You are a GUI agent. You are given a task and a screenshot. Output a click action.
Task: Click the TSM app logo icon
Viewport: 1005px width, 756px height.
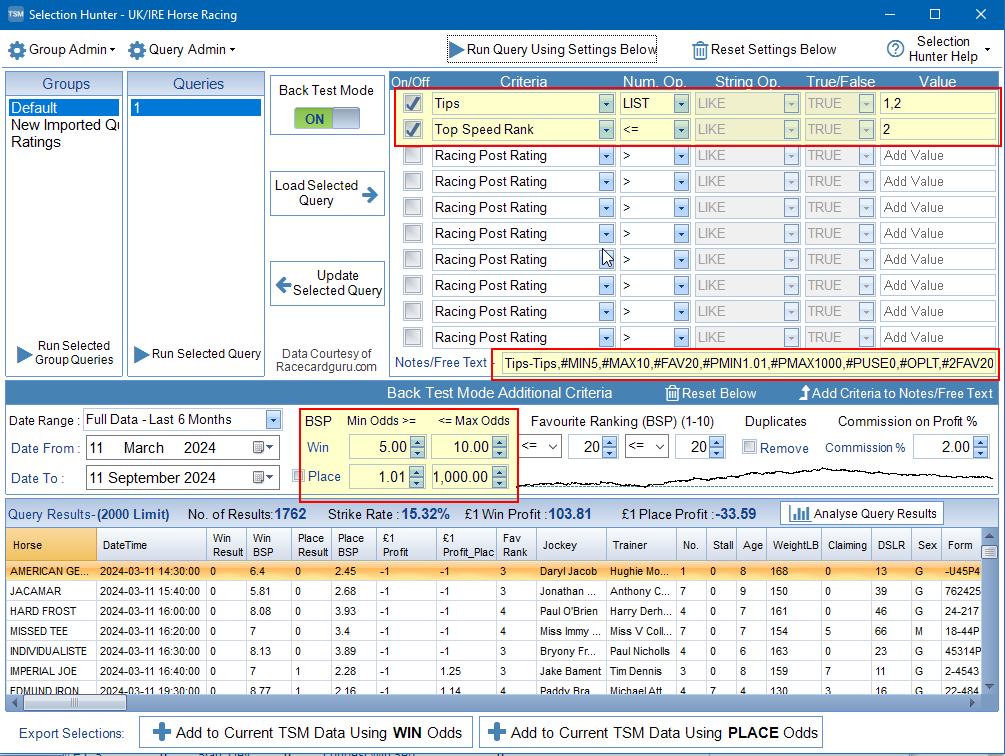(15, 14)
